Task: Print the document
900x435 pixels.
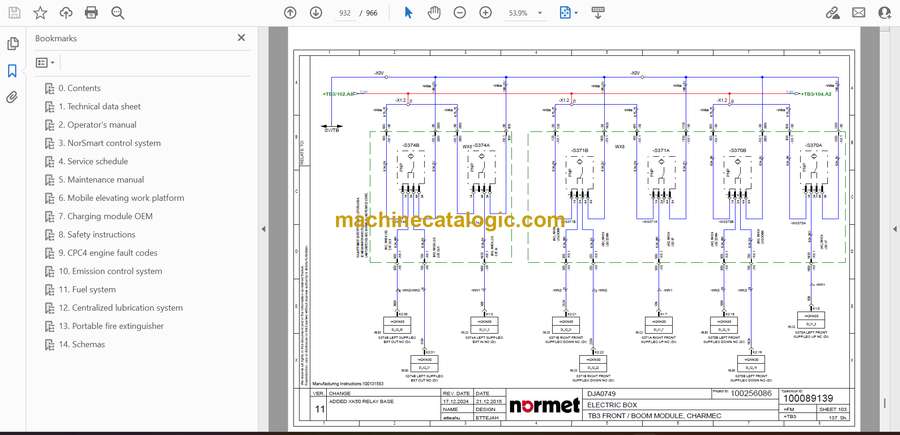Action: click(91, 13)
